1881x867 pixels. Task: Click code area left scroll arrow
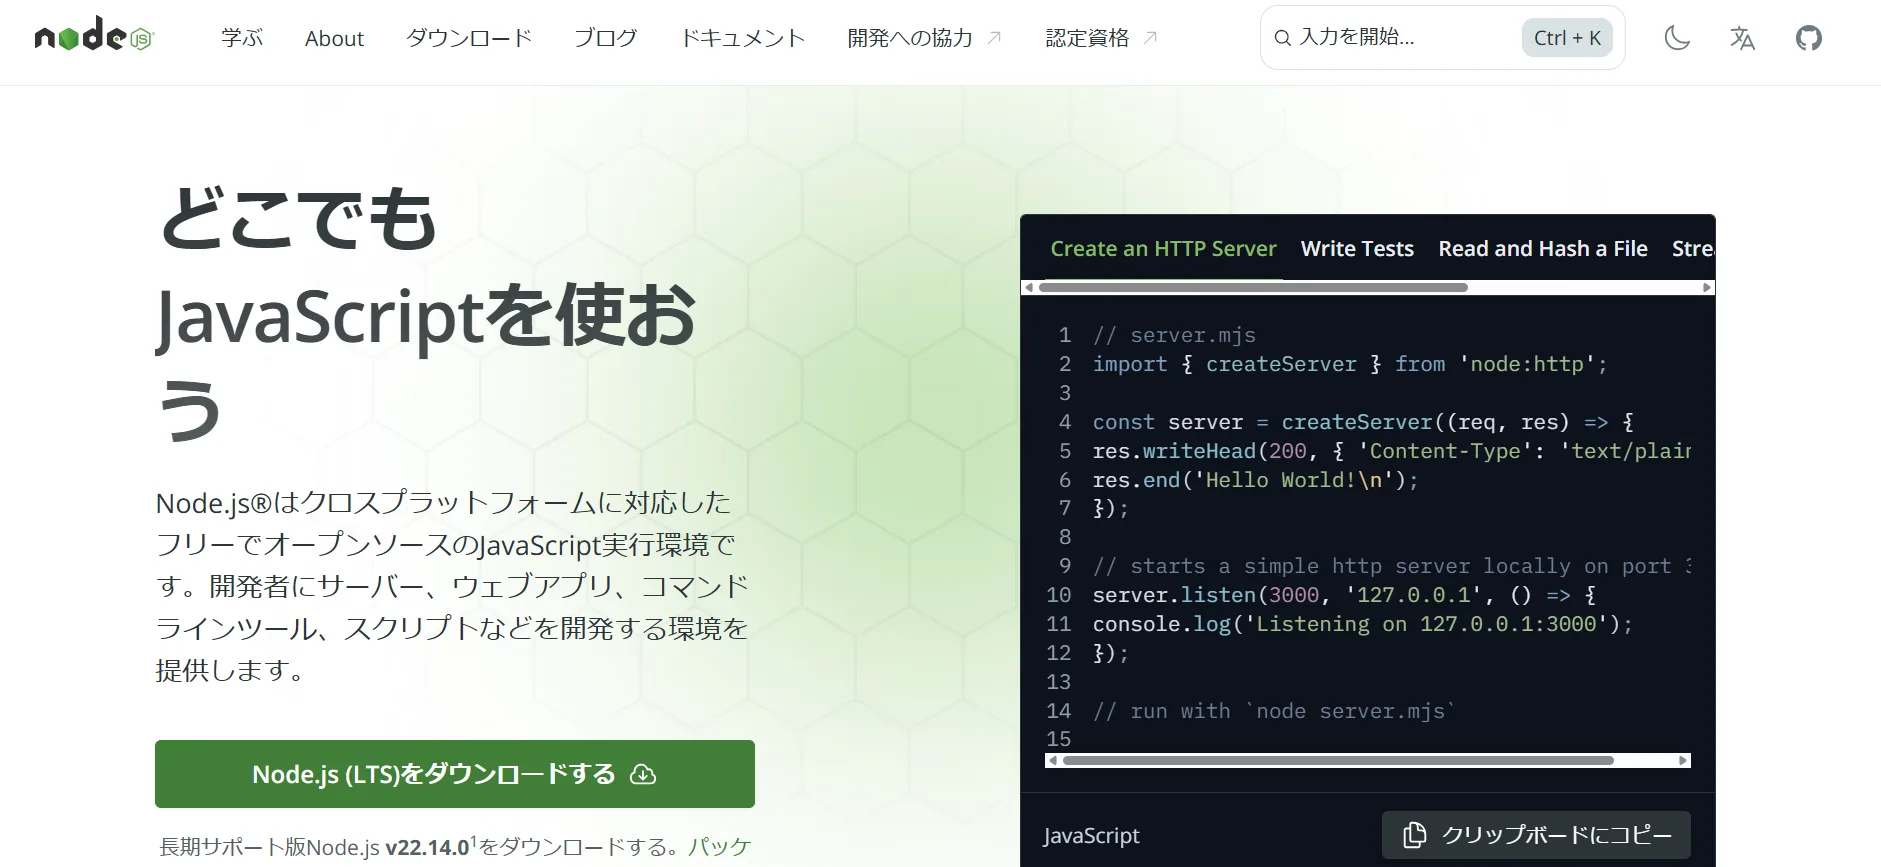point(1052,761)
